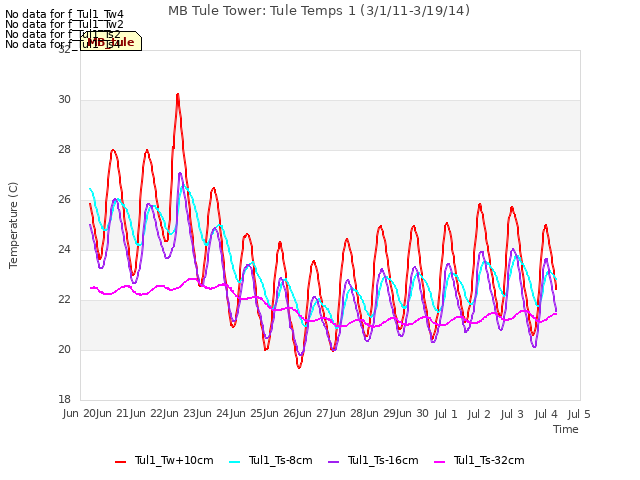Click the Jul 1 x-axis tick label

pyautogui.click(x=446, y=414)
